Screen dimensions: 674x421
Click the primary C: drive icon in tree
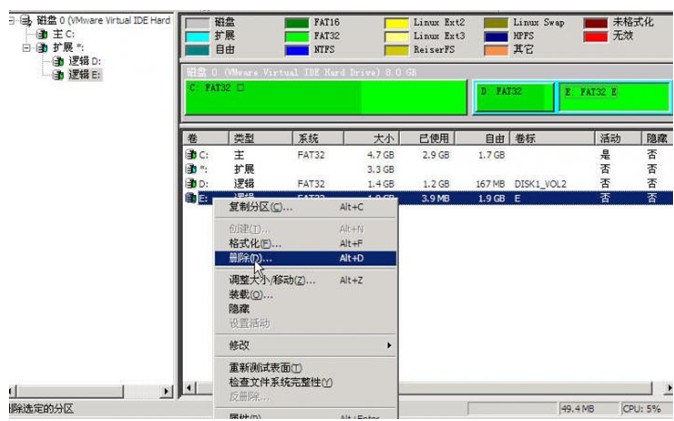pyautogui.click(x=42, y=34)
